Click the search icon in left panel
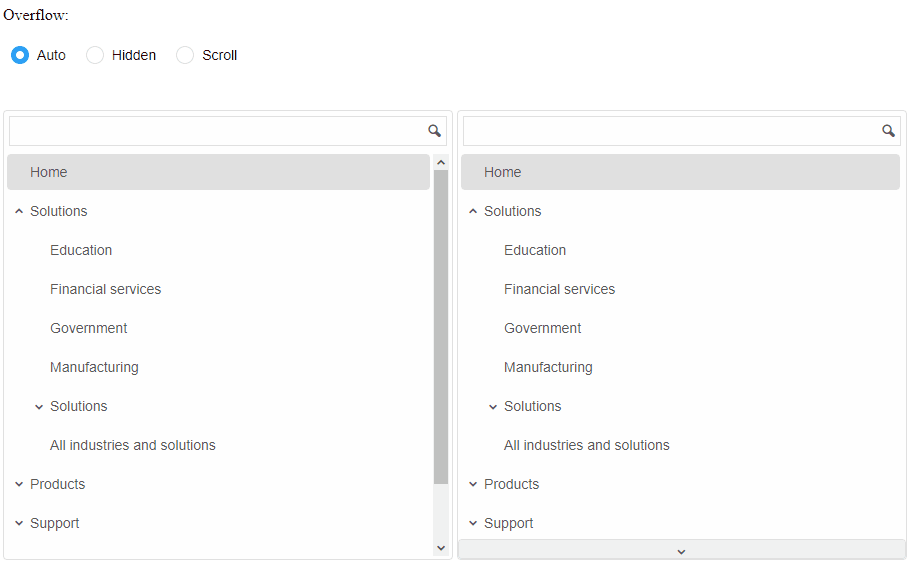911x570 pixels. (x=434, y=131)
